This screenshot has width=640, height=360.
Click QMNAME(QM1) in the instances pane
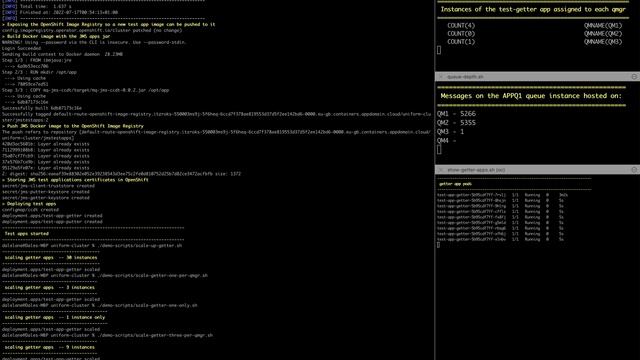(x=603, y=25)
